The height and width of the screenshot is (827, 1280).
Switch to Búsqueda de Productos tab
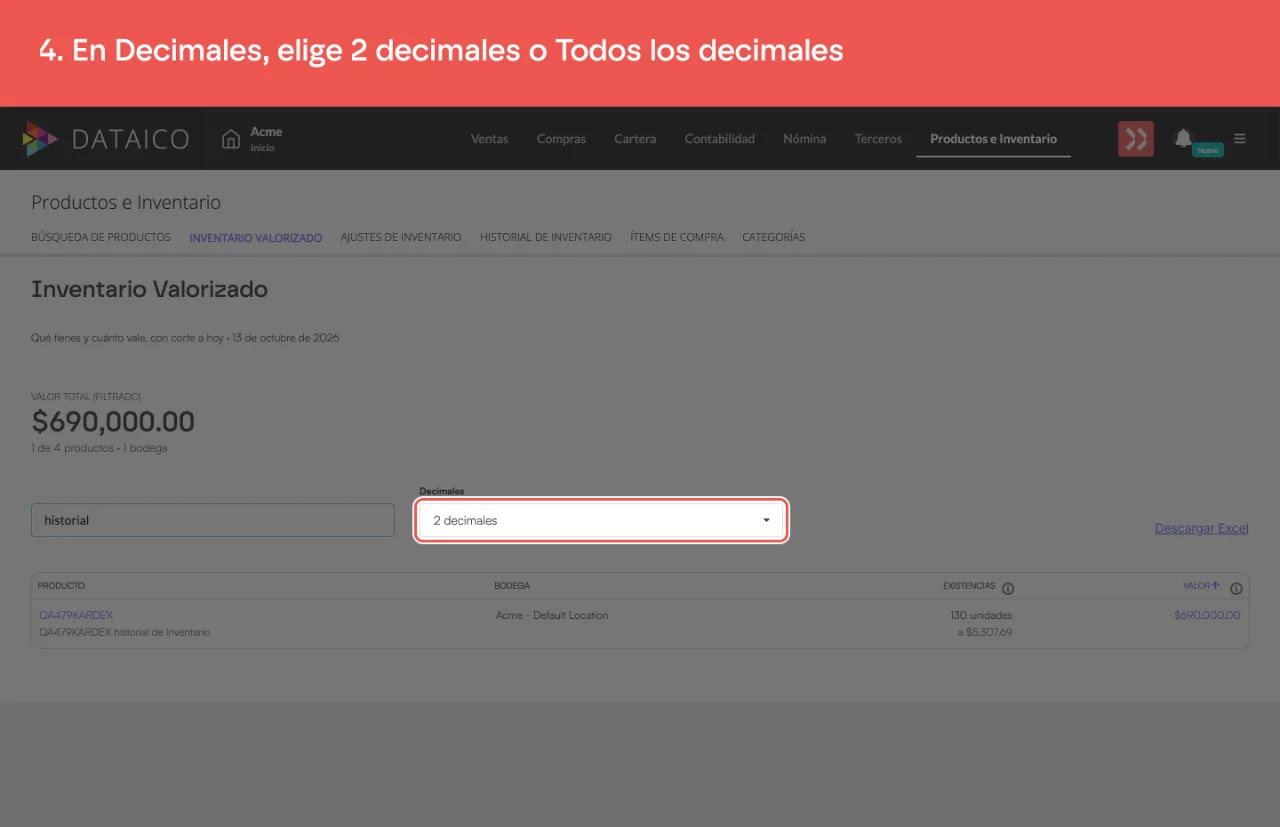click(x=101, y=237)
